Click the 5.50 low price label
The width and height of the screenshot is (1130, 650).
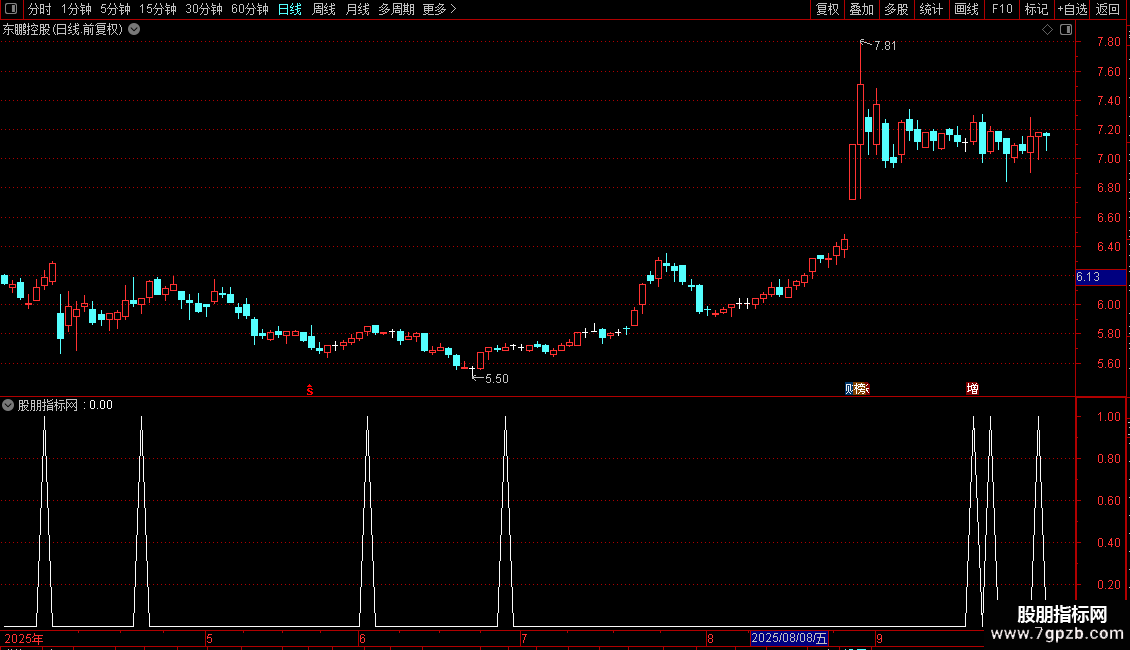pos(497,379)
